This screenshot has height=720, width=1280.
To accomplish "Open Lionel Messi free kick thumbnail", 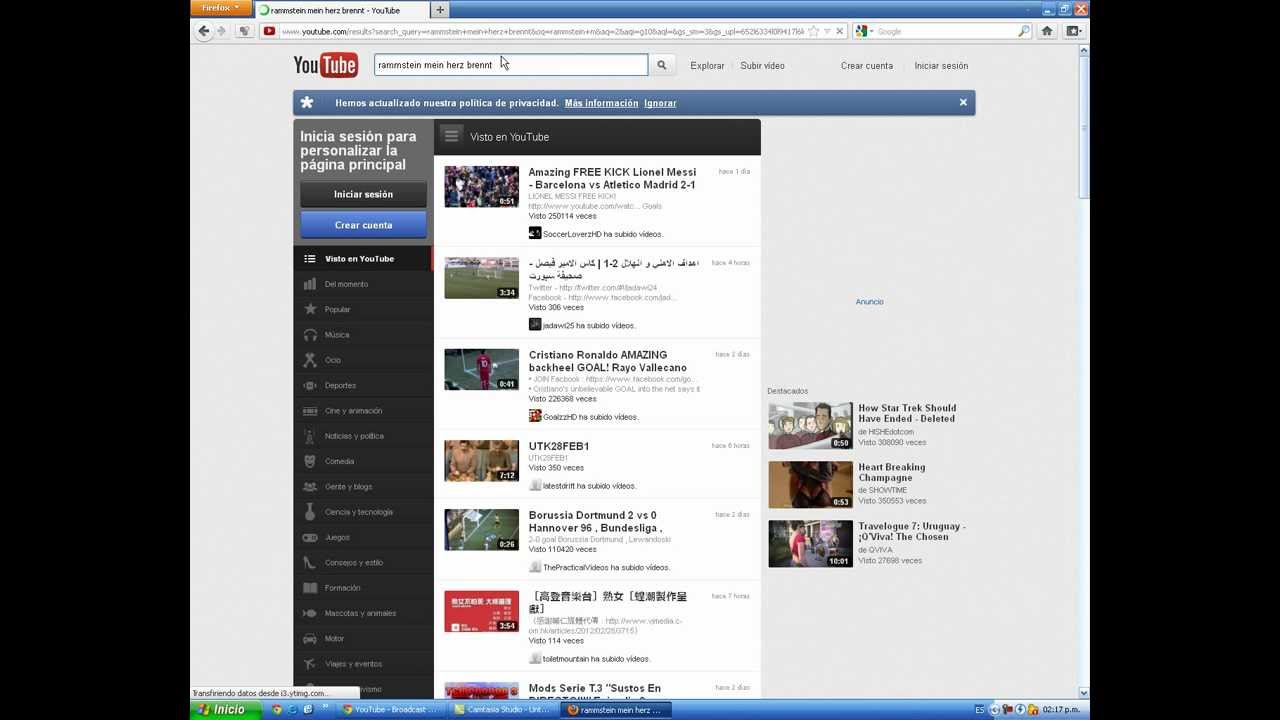I will (482, 187).
